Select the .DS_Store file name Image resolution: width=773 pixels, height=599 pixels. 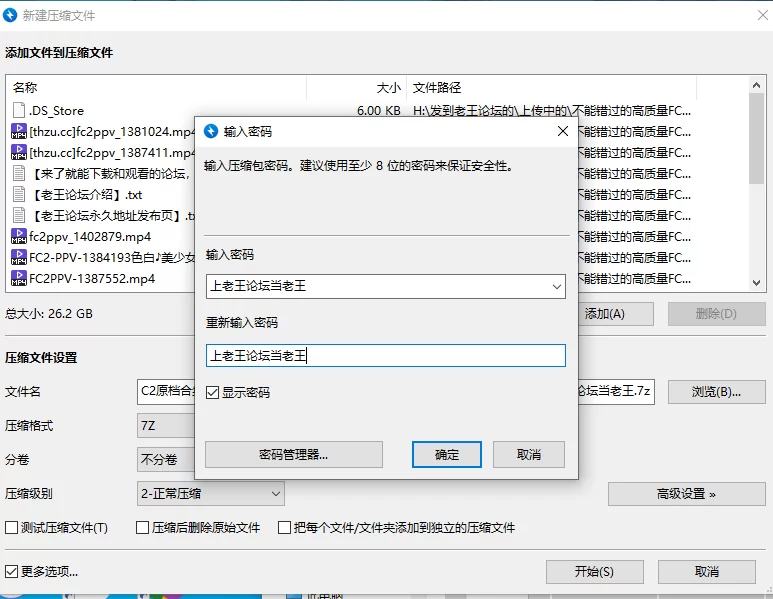(x=56, y=110)
